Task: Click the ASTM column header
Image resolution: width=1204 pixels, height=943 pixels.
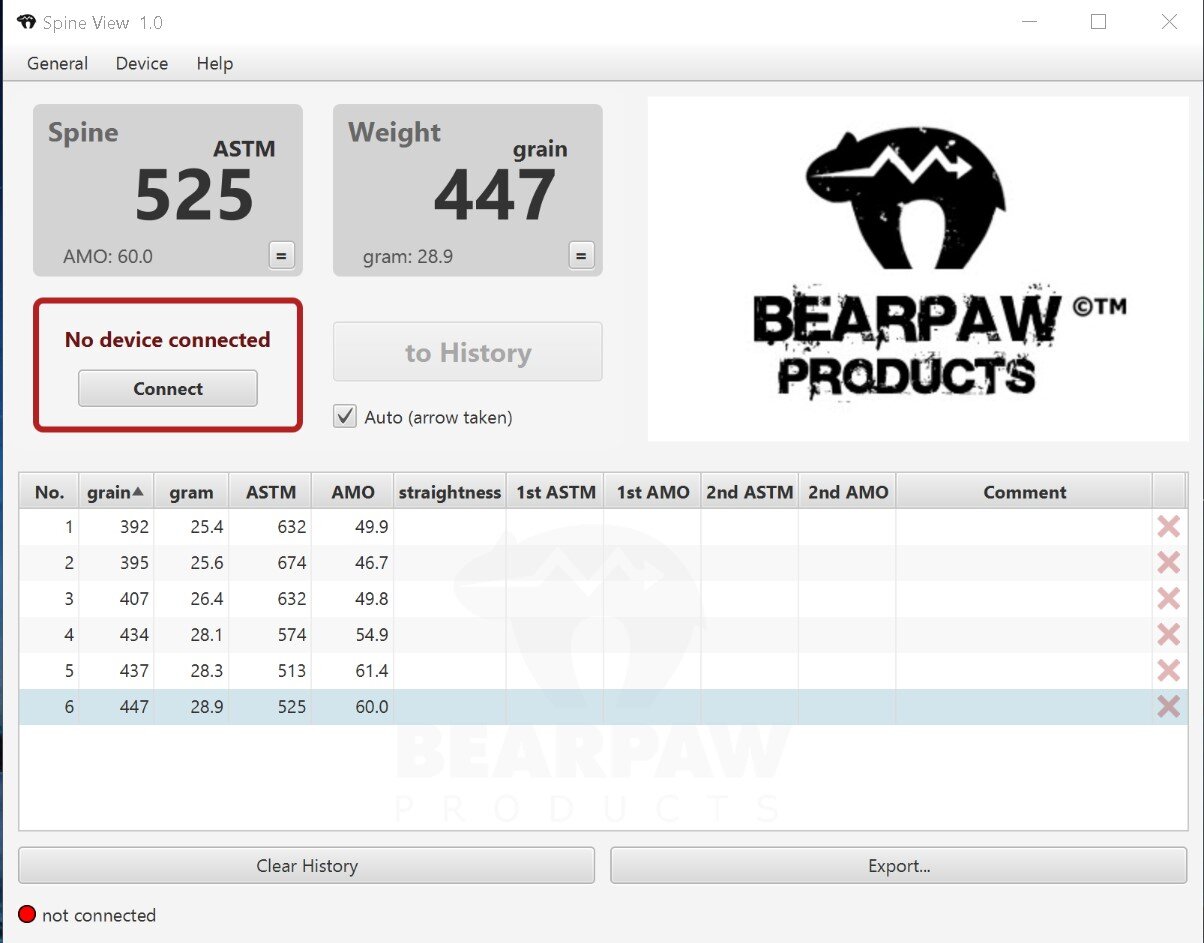Action: click(x=270, y=492)
